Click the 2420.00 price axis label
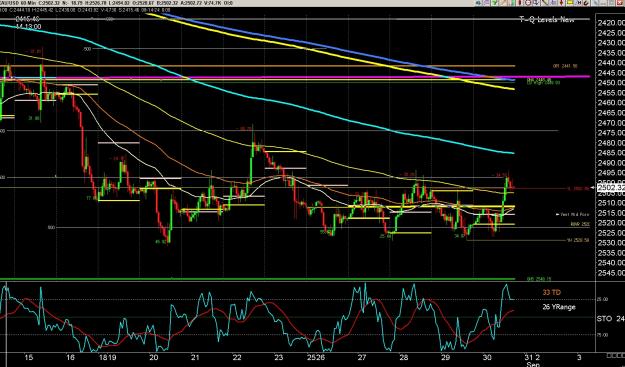Viewport: 625px width, 367px height. 611,22
